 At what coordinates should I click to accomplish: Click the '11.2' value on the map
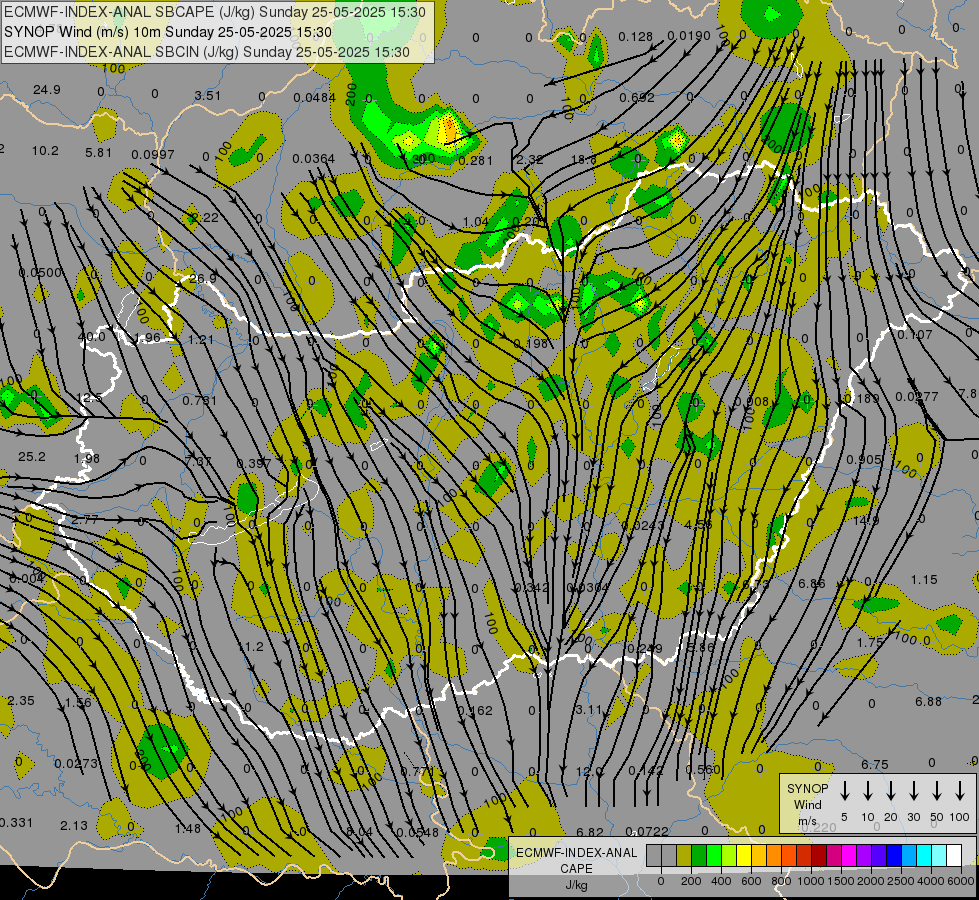tap(251, 646)
